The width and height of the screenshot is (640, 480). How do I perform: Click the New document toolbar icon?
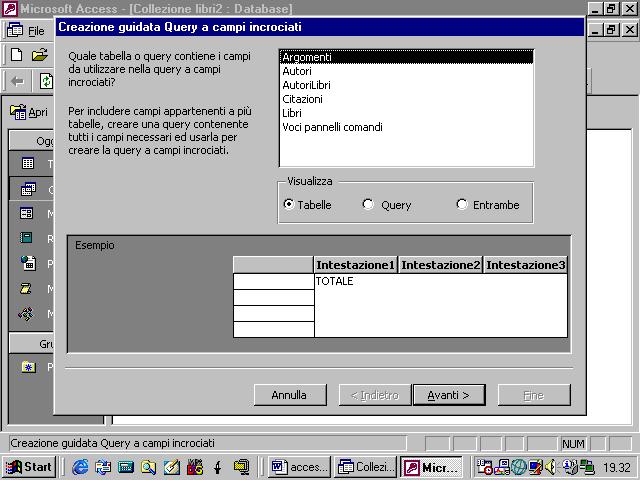click(x=16, y=55)
